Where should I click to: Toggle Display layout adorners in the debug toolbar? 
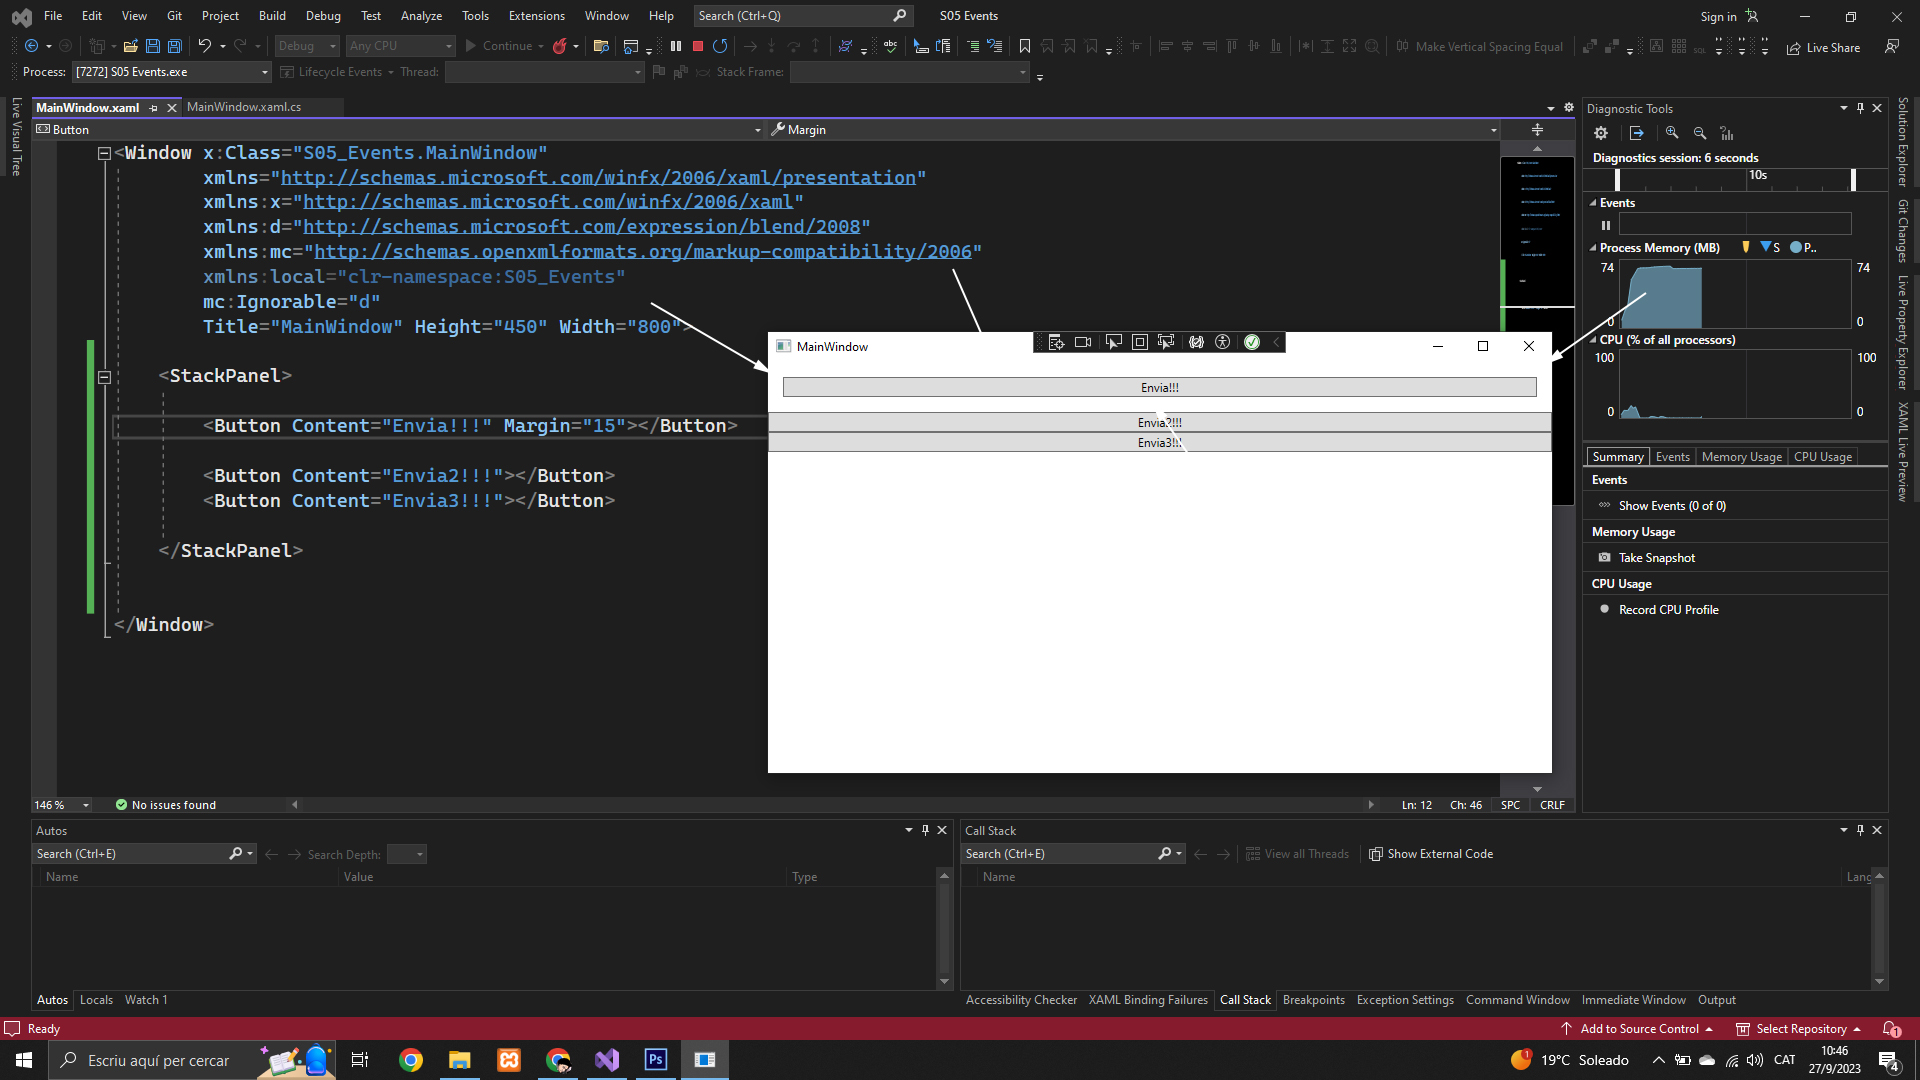pyautogui.click(x=1139, y=342)
